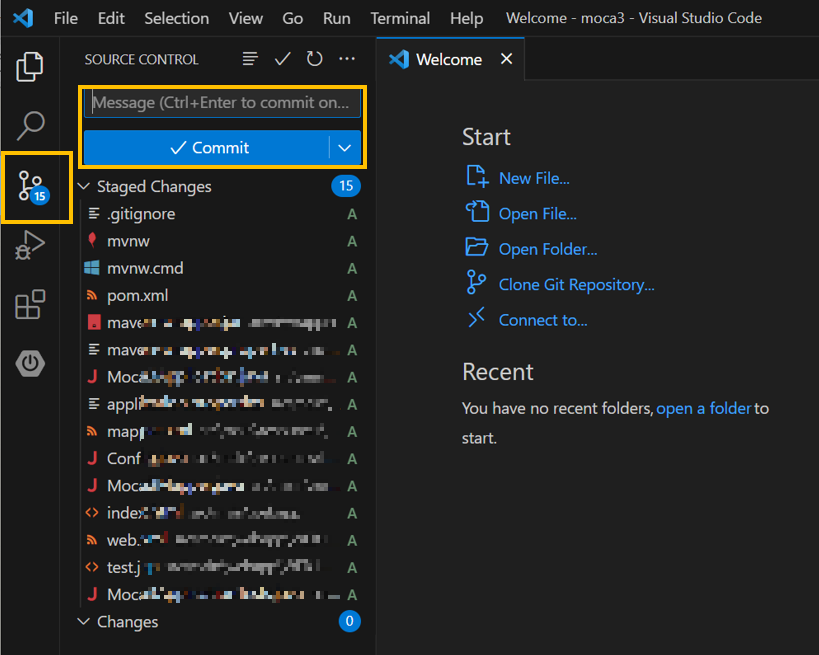
Task: Collapse the Staged Changes section
Action: [x=84, y=186]
